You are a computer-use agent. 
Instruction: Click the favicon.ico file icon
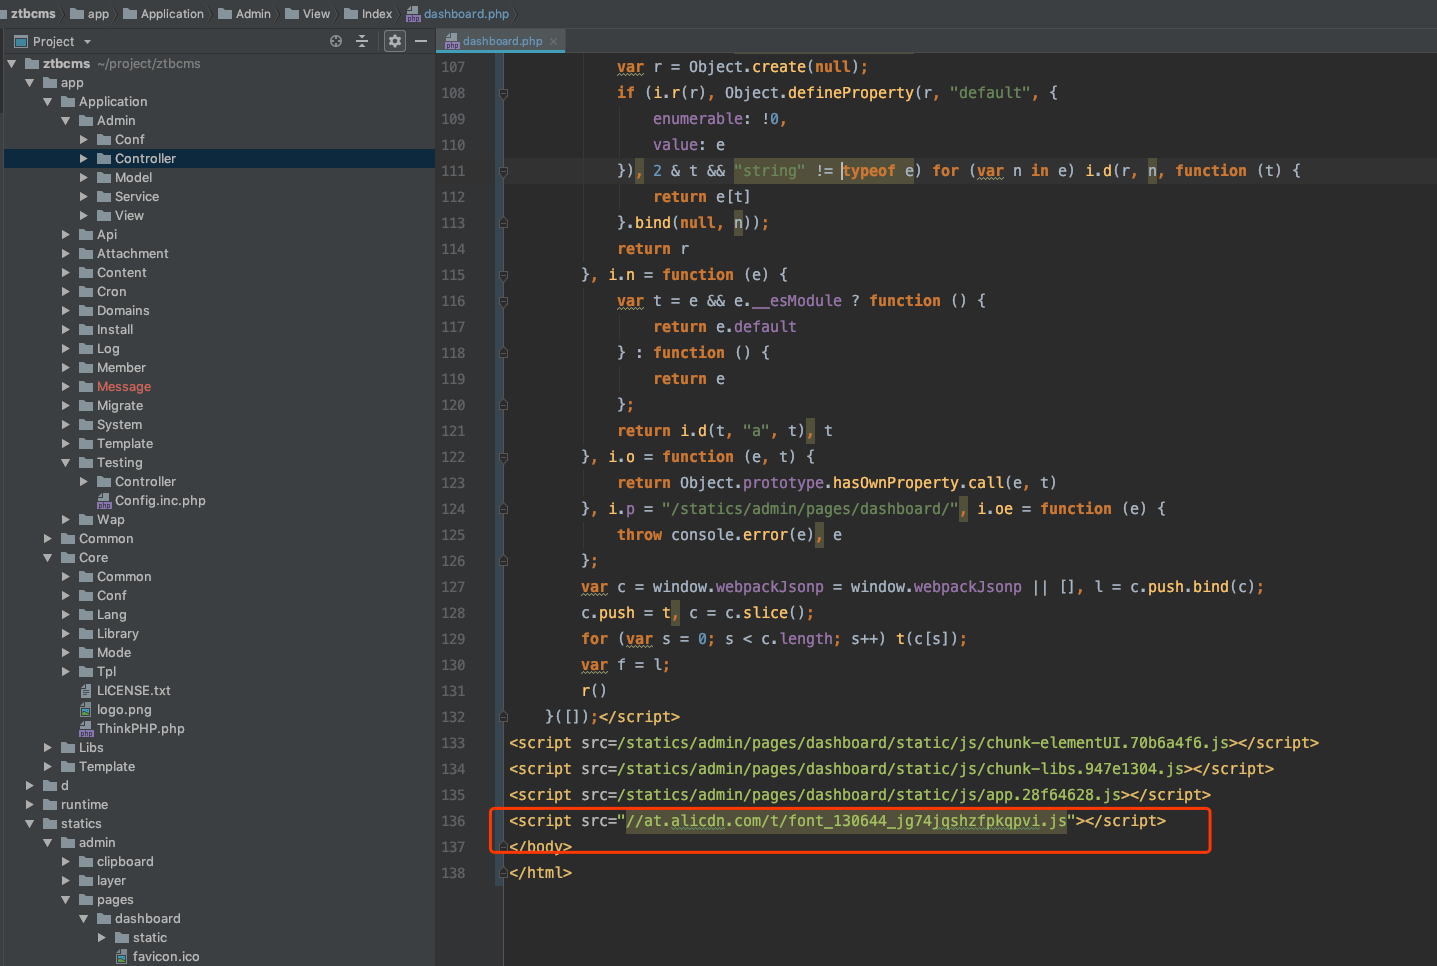pos(122,956)
